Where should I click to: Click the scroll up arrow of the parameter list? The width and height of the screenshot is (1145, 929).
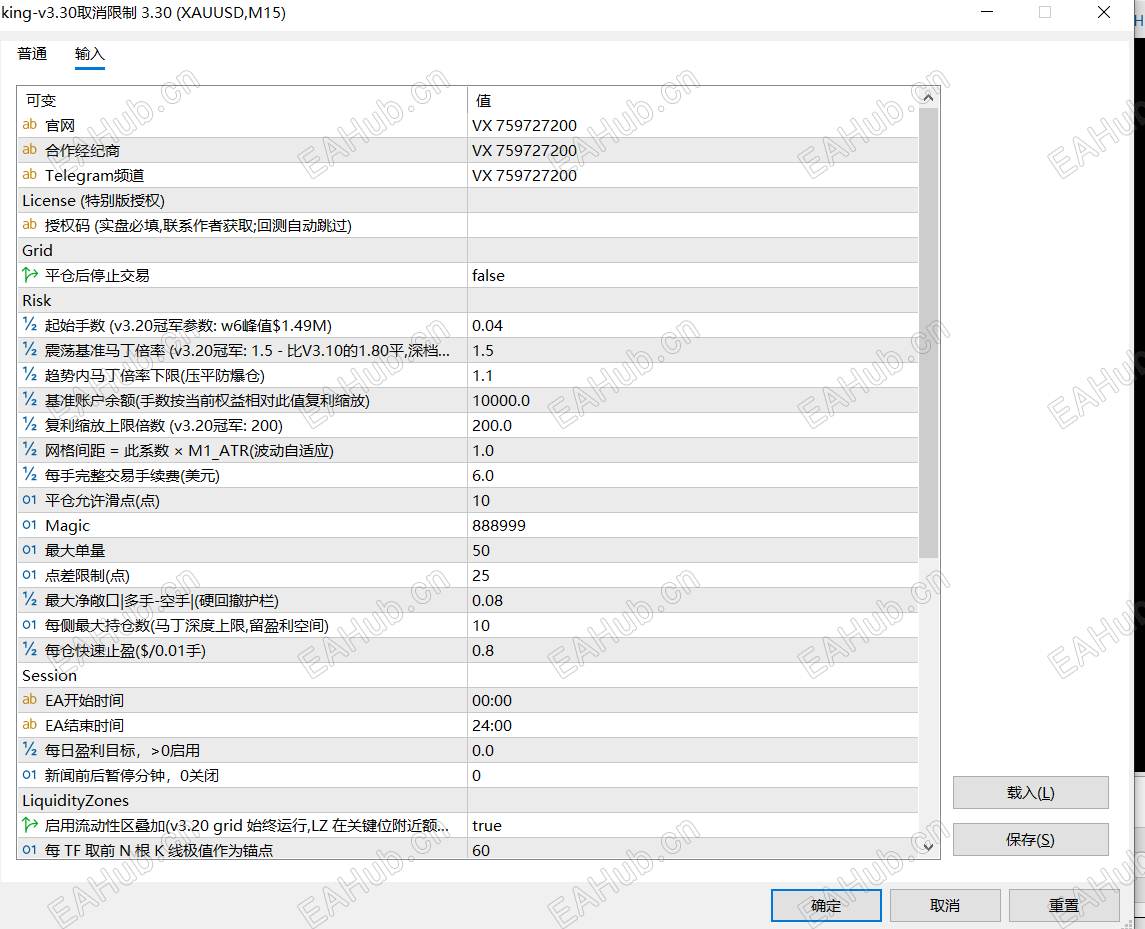coord(928,97)
